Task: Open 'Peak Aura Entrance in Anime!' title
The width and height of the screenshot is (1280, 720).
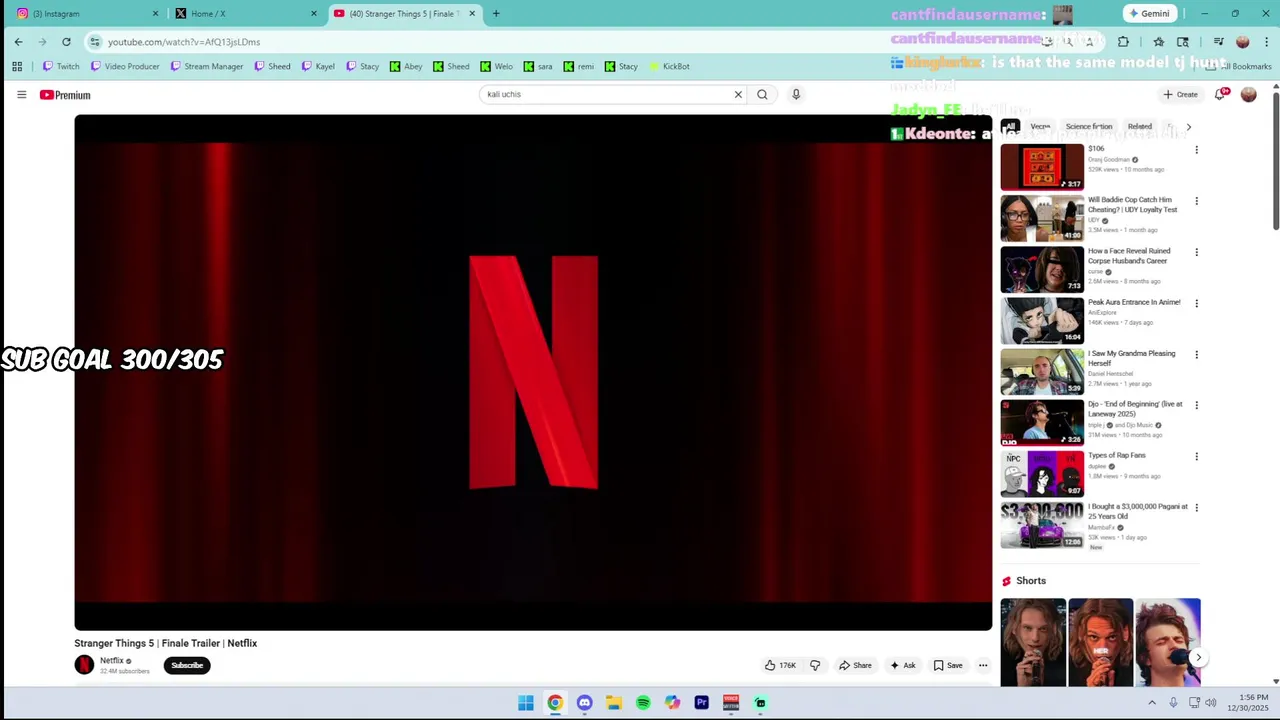Action: coord(1134,302)
